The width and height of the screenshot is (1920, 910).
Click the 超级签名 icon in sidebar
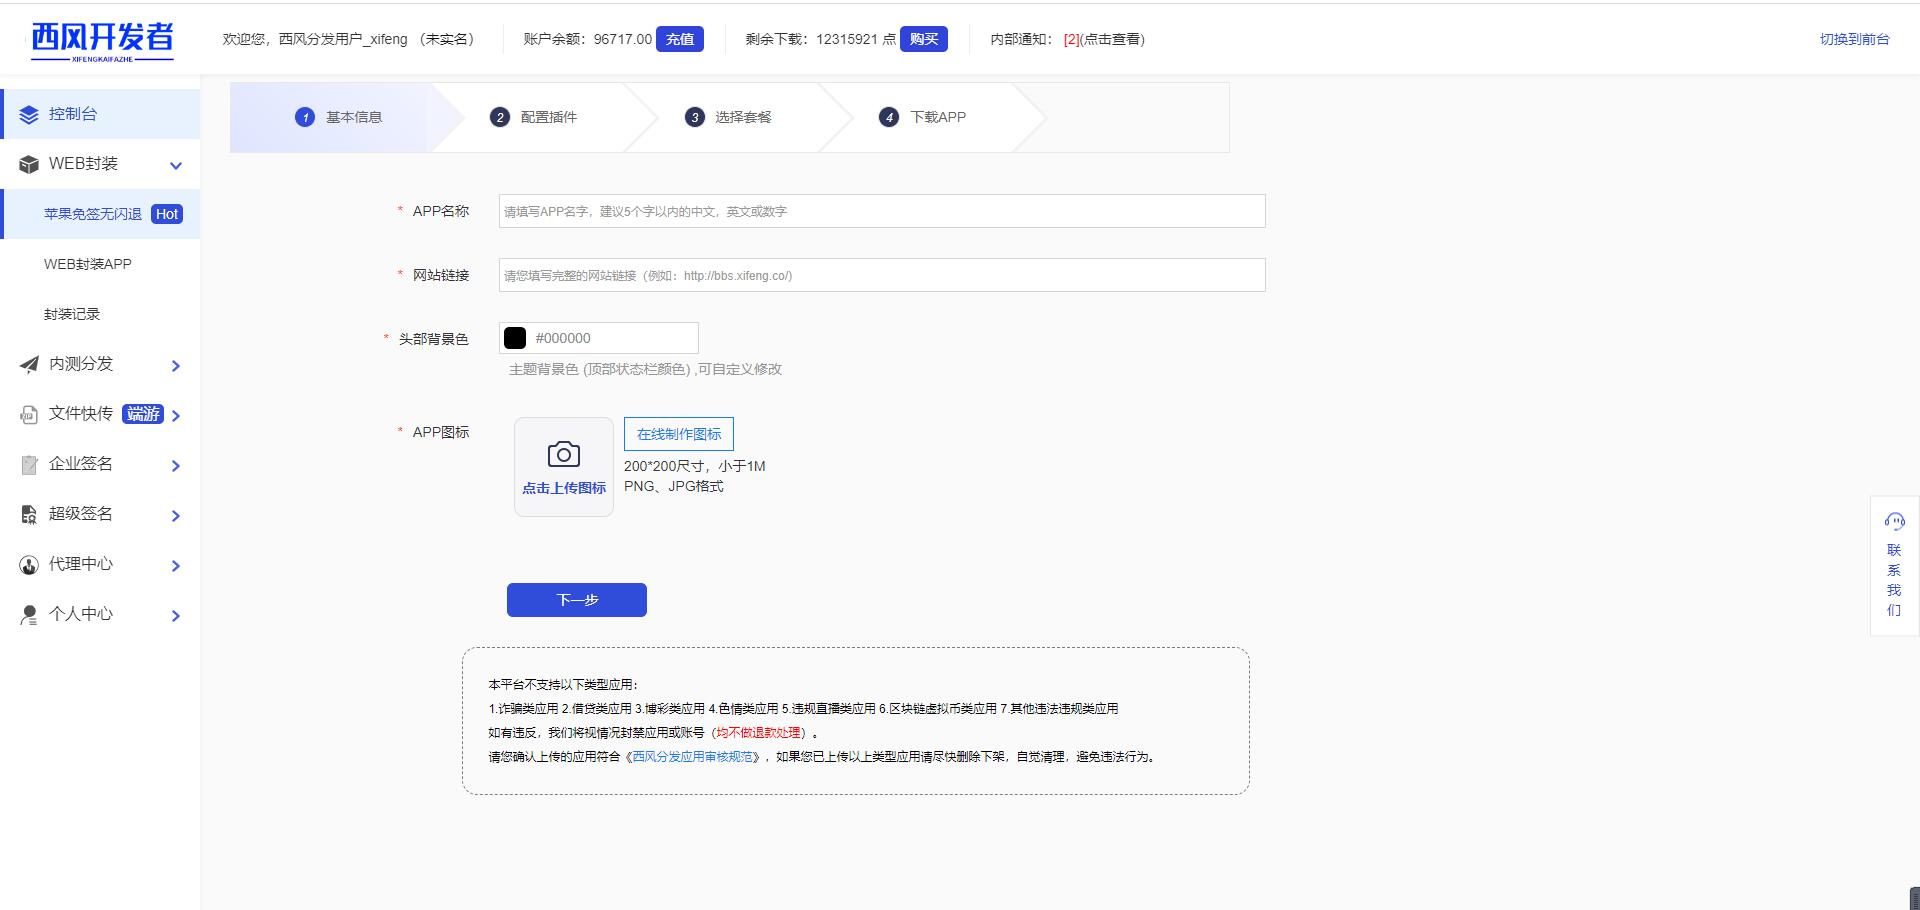click(x=29, y=515)
